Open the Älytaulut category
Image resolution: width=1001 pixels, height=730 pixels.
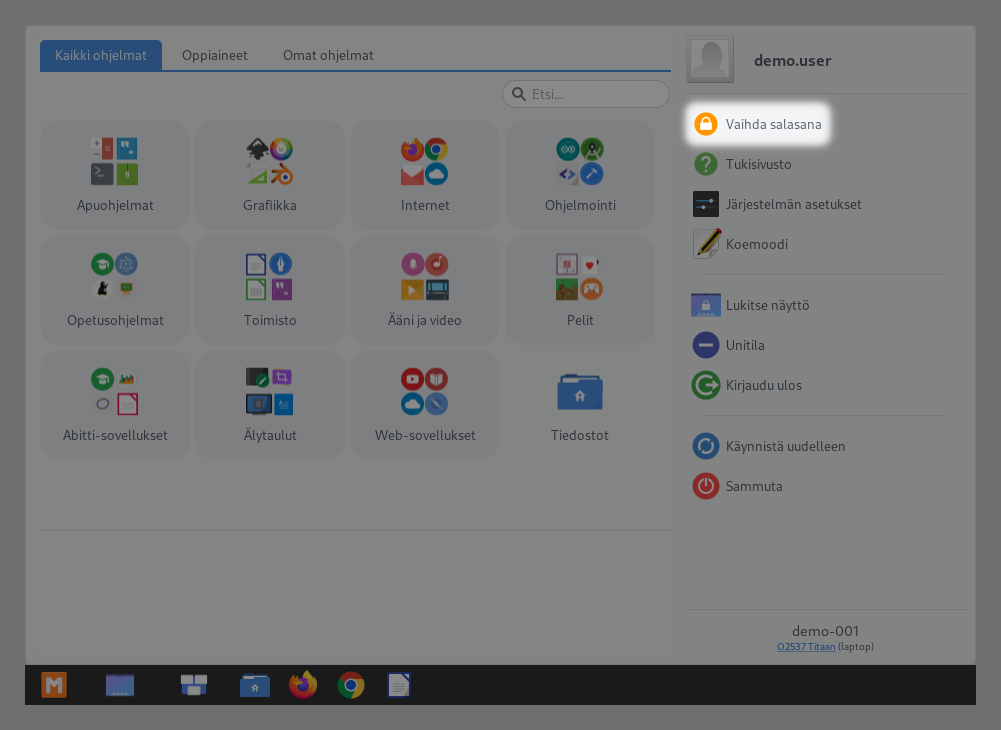(270, 405)
